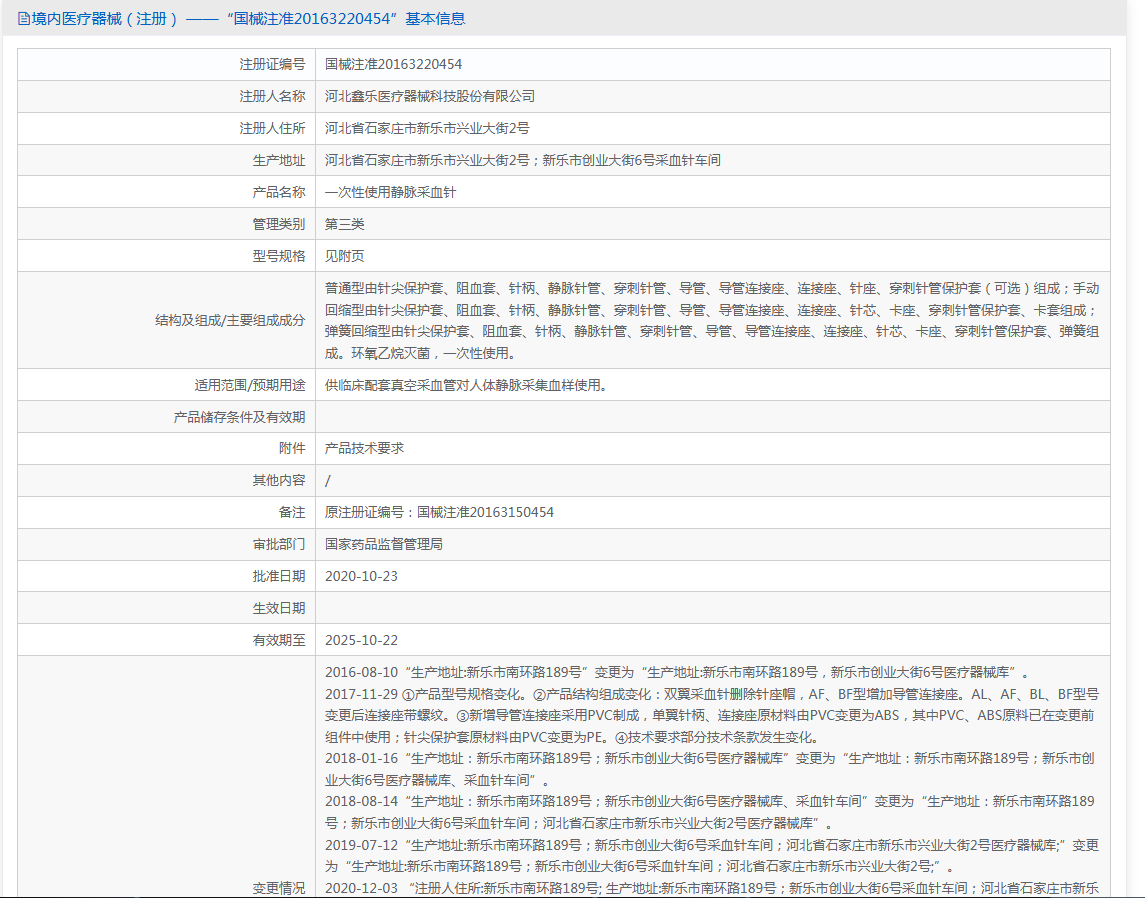The width and height of the screenshot is (1145, 898).
Task: Select the value 第三类
Action: (345, 224)
